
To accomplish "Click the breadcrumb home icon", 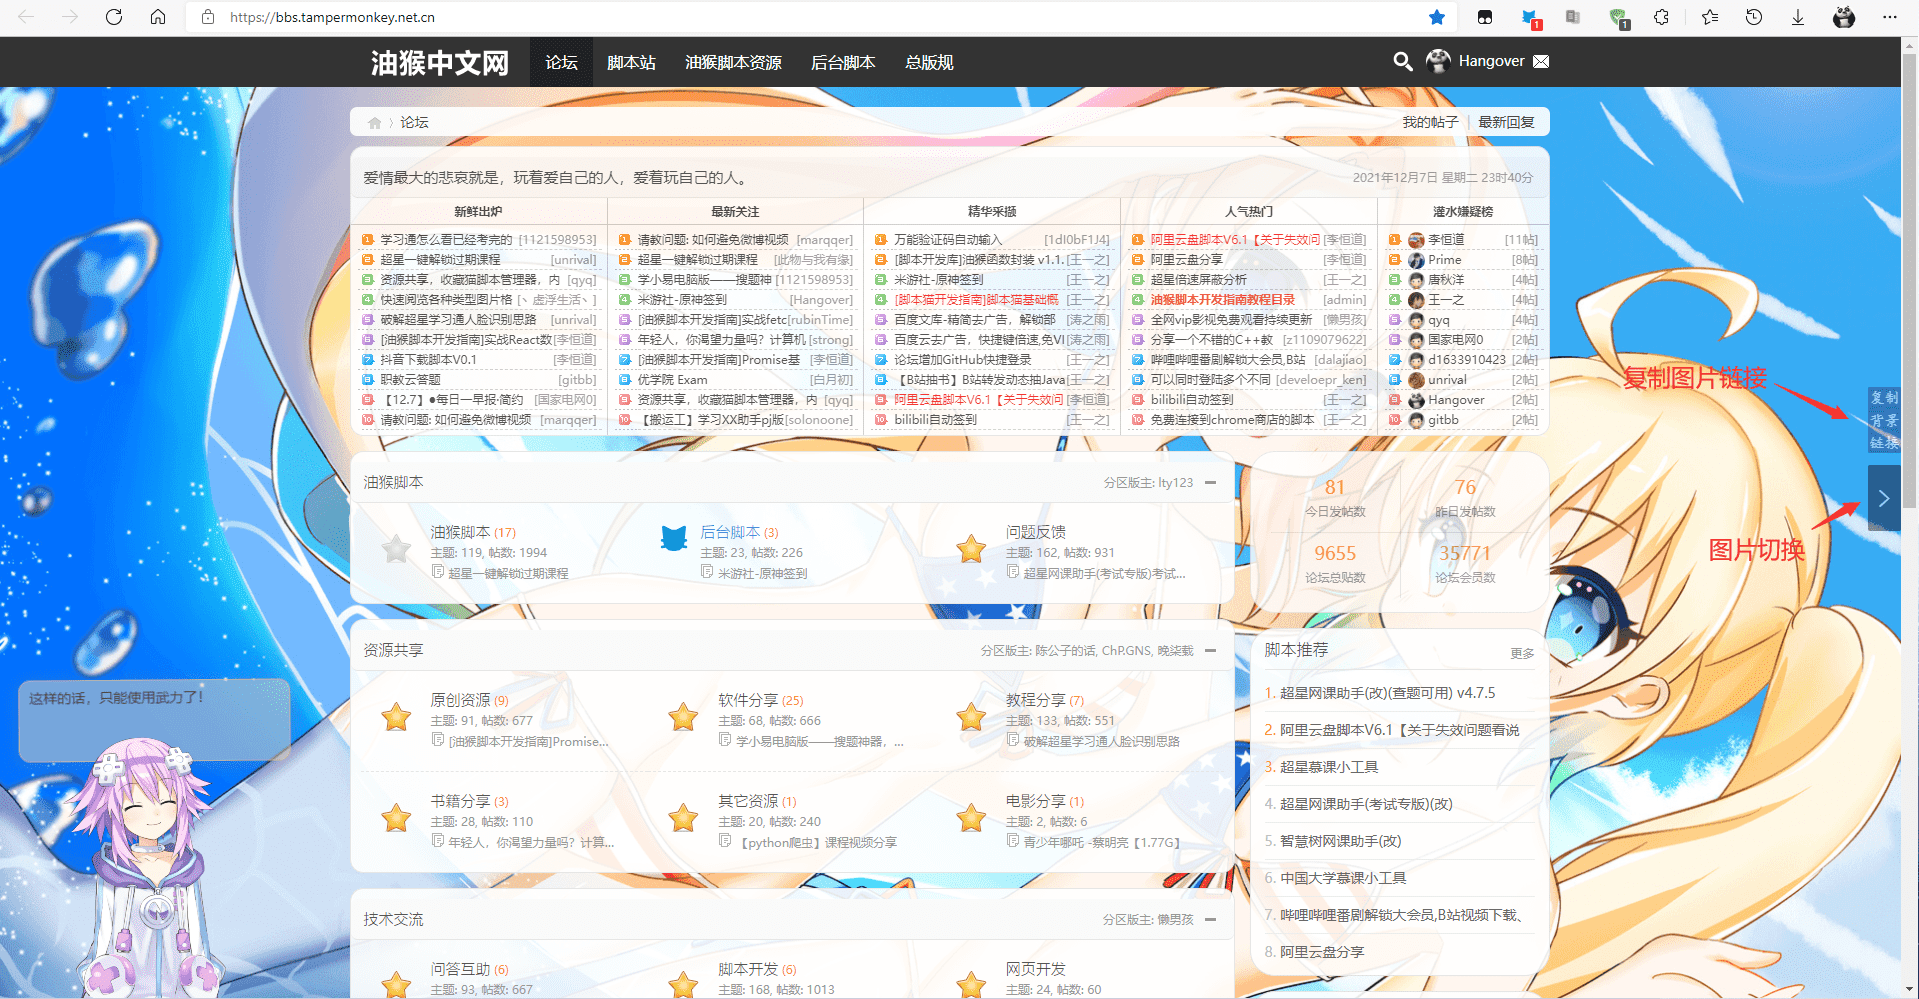I will pos(374,123).
